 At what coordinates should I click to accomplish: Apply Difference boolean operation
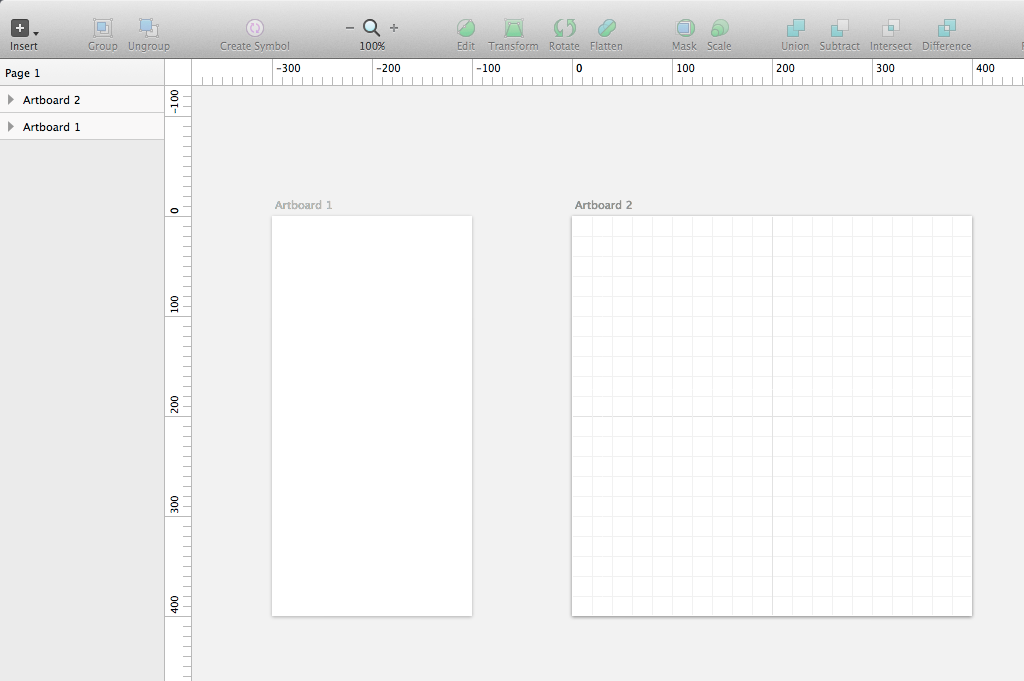coord(946,28)
